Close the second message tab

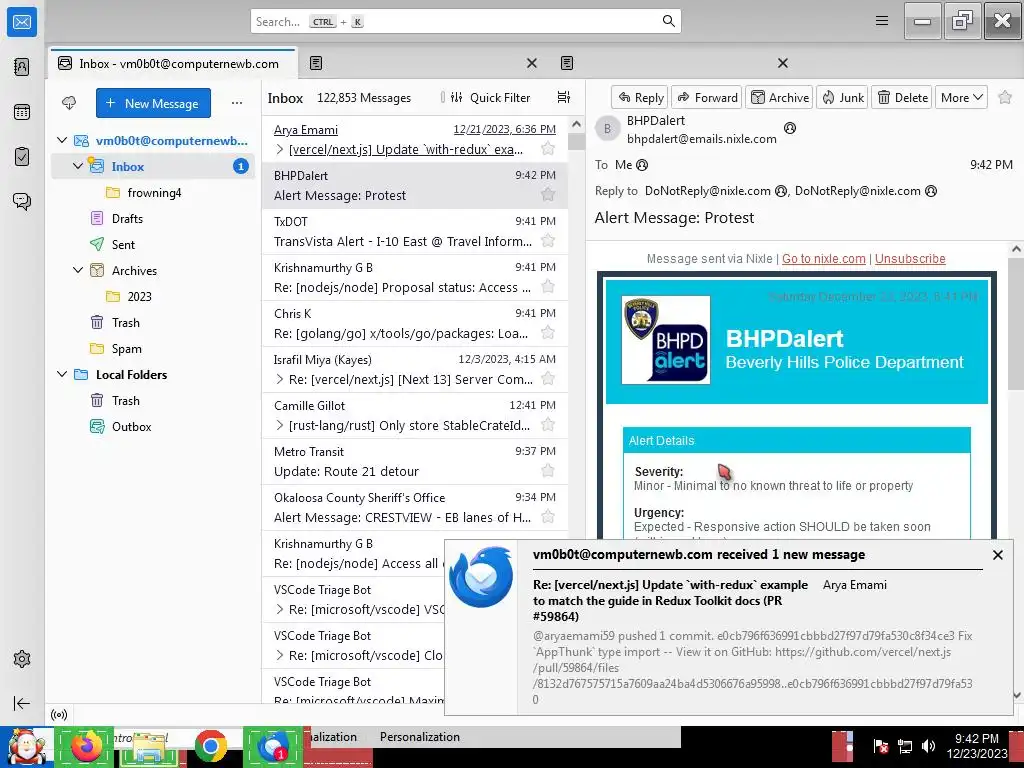tap(532, 63)
